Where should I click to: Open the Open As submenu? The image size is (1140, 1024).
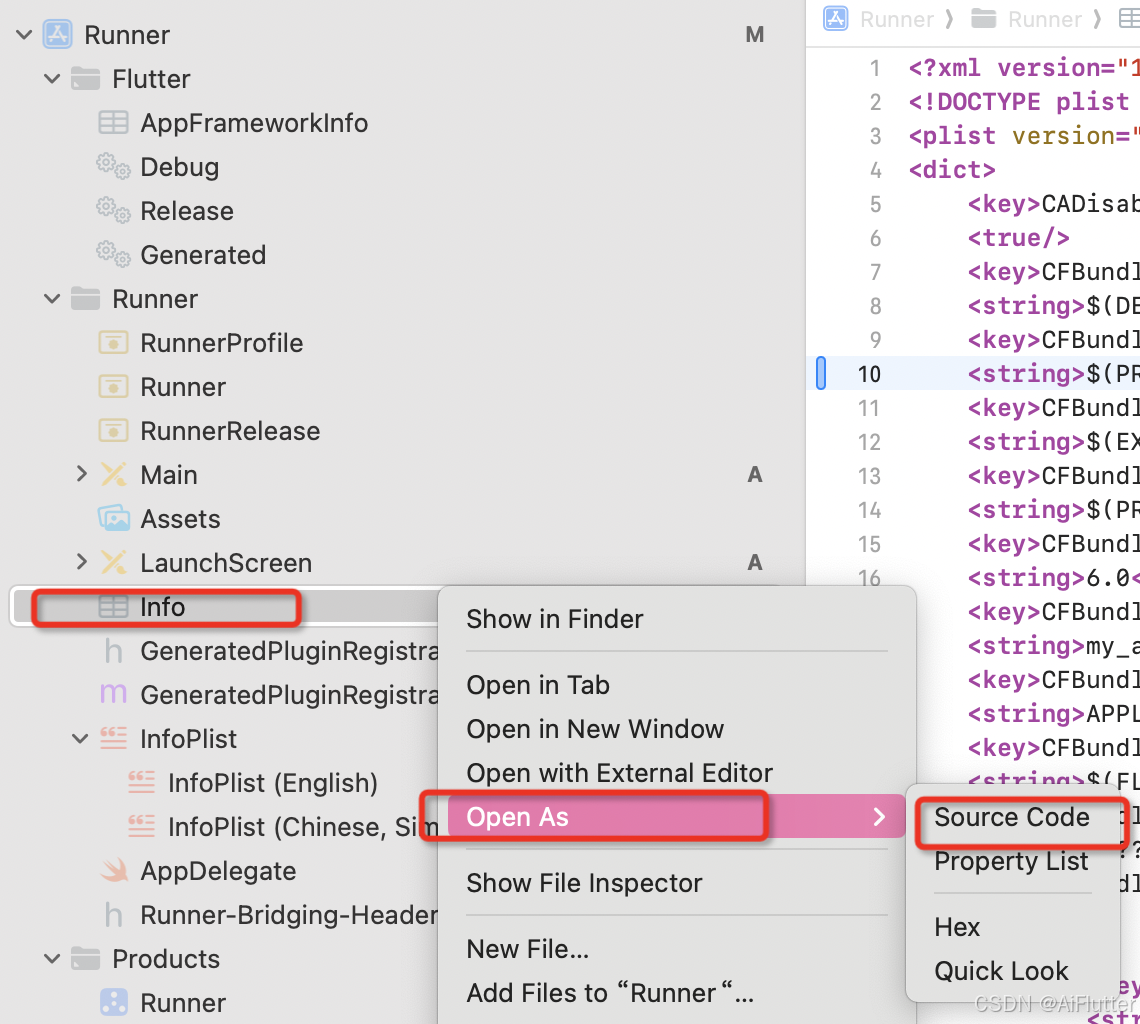coord(676,817)
